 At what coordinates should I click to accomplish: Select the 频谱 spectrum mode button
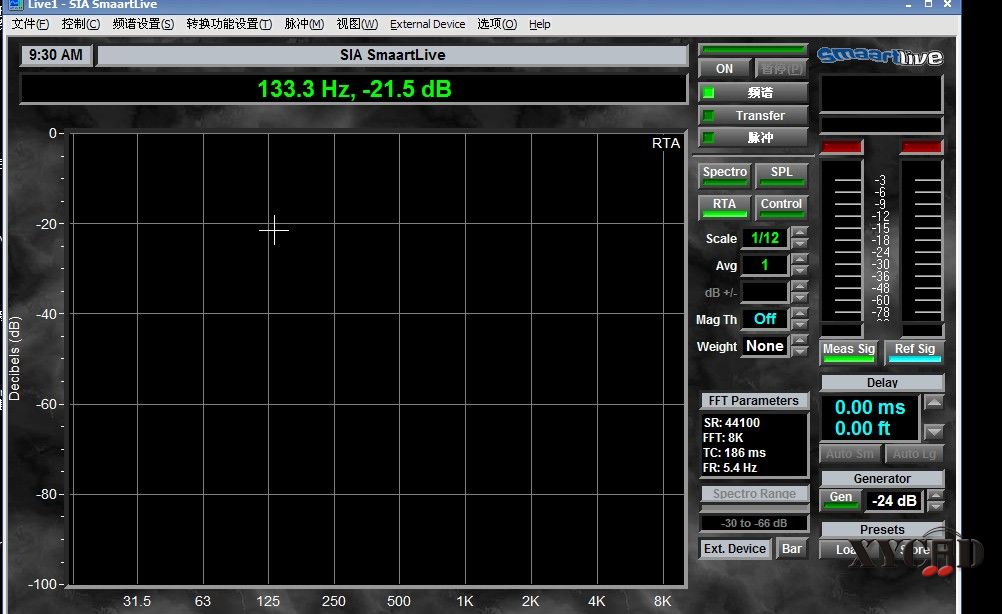pos(753,93)
